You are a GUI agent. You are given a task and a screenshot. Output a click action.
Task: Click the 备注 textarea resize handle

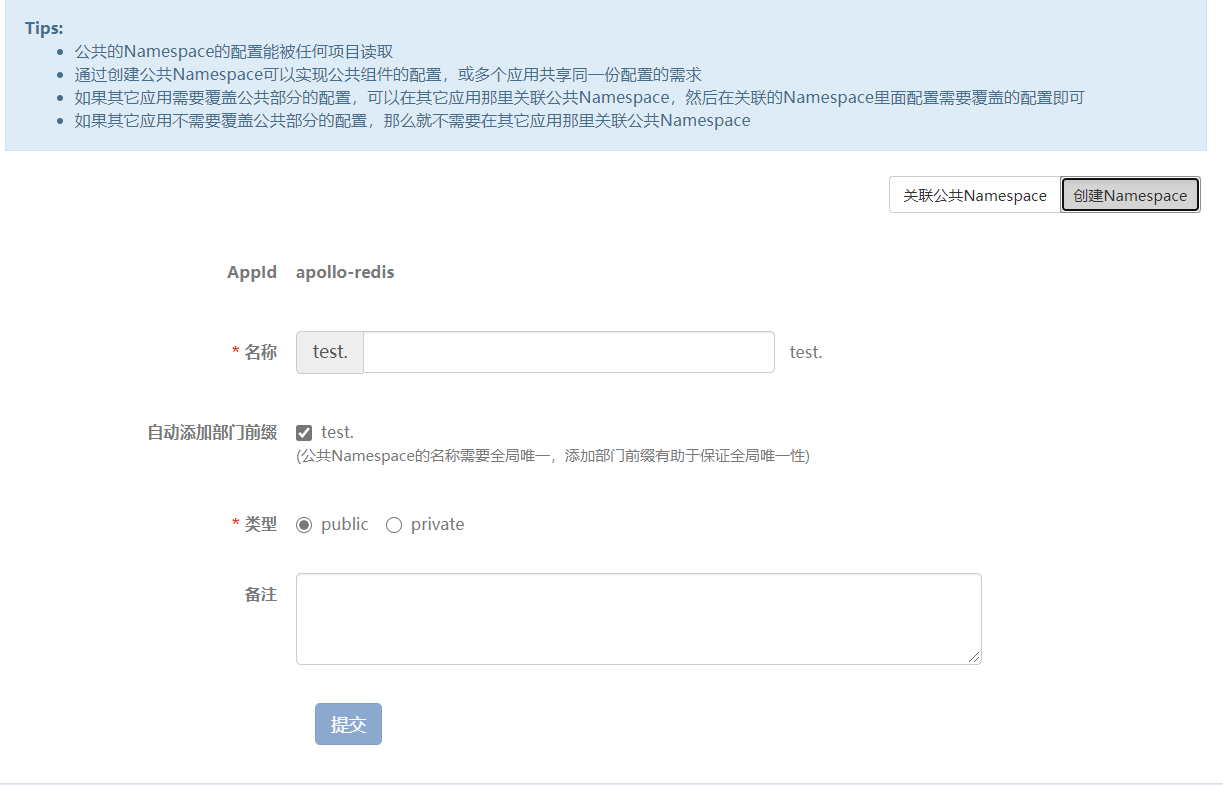coord(974,657)
